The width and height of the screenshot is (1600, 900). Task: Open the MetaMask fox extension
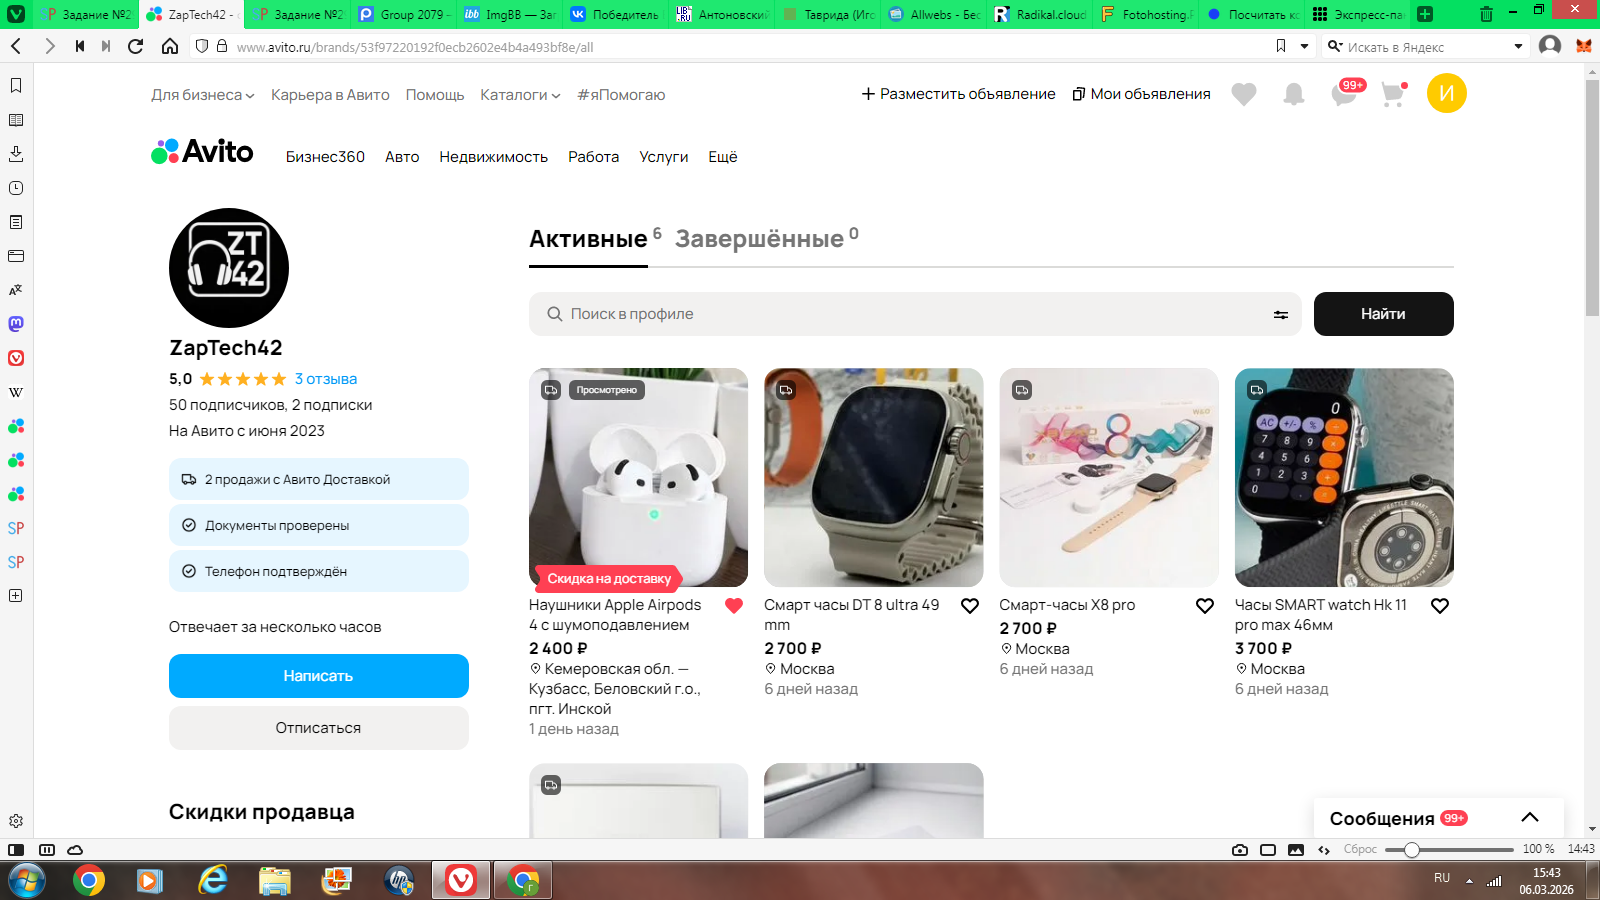pos(1584,46)
